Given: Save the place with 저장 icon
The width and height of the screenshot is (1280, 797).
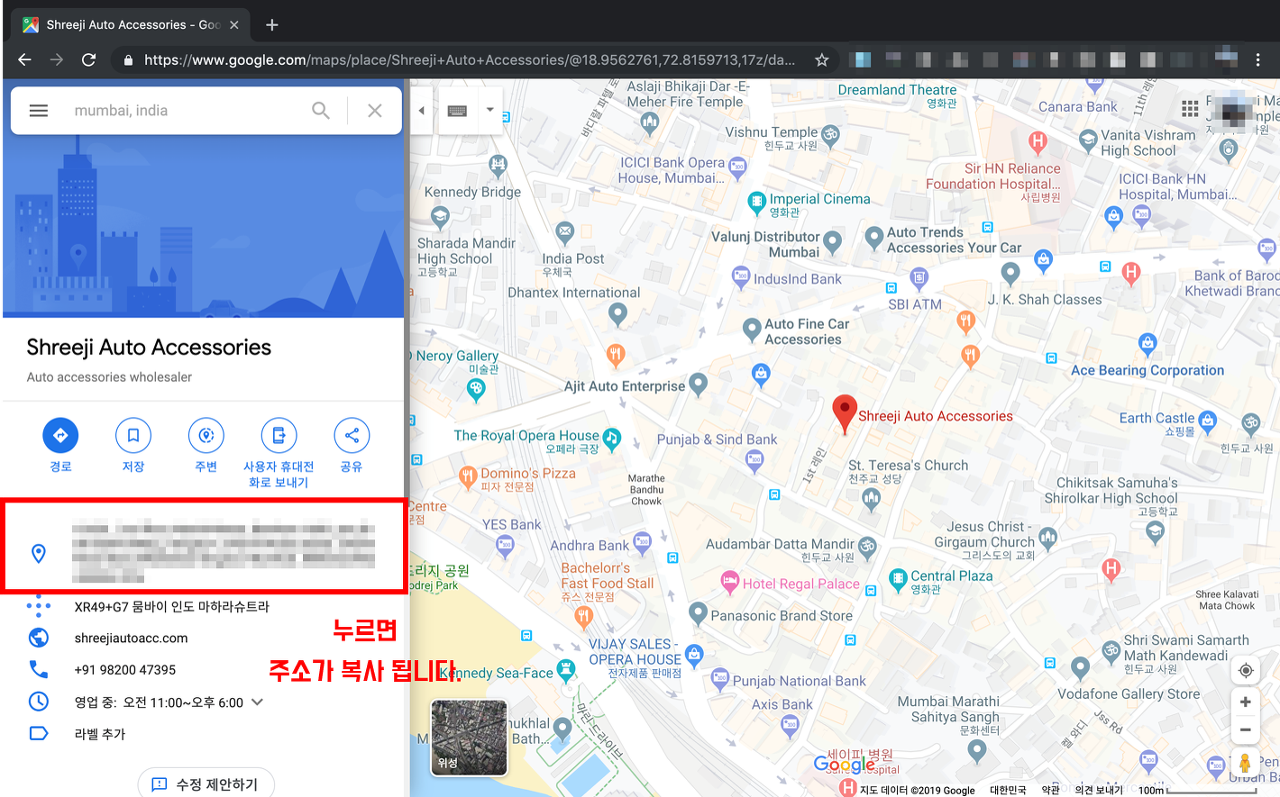Looking at the screenshot, I should pos(133,436).
